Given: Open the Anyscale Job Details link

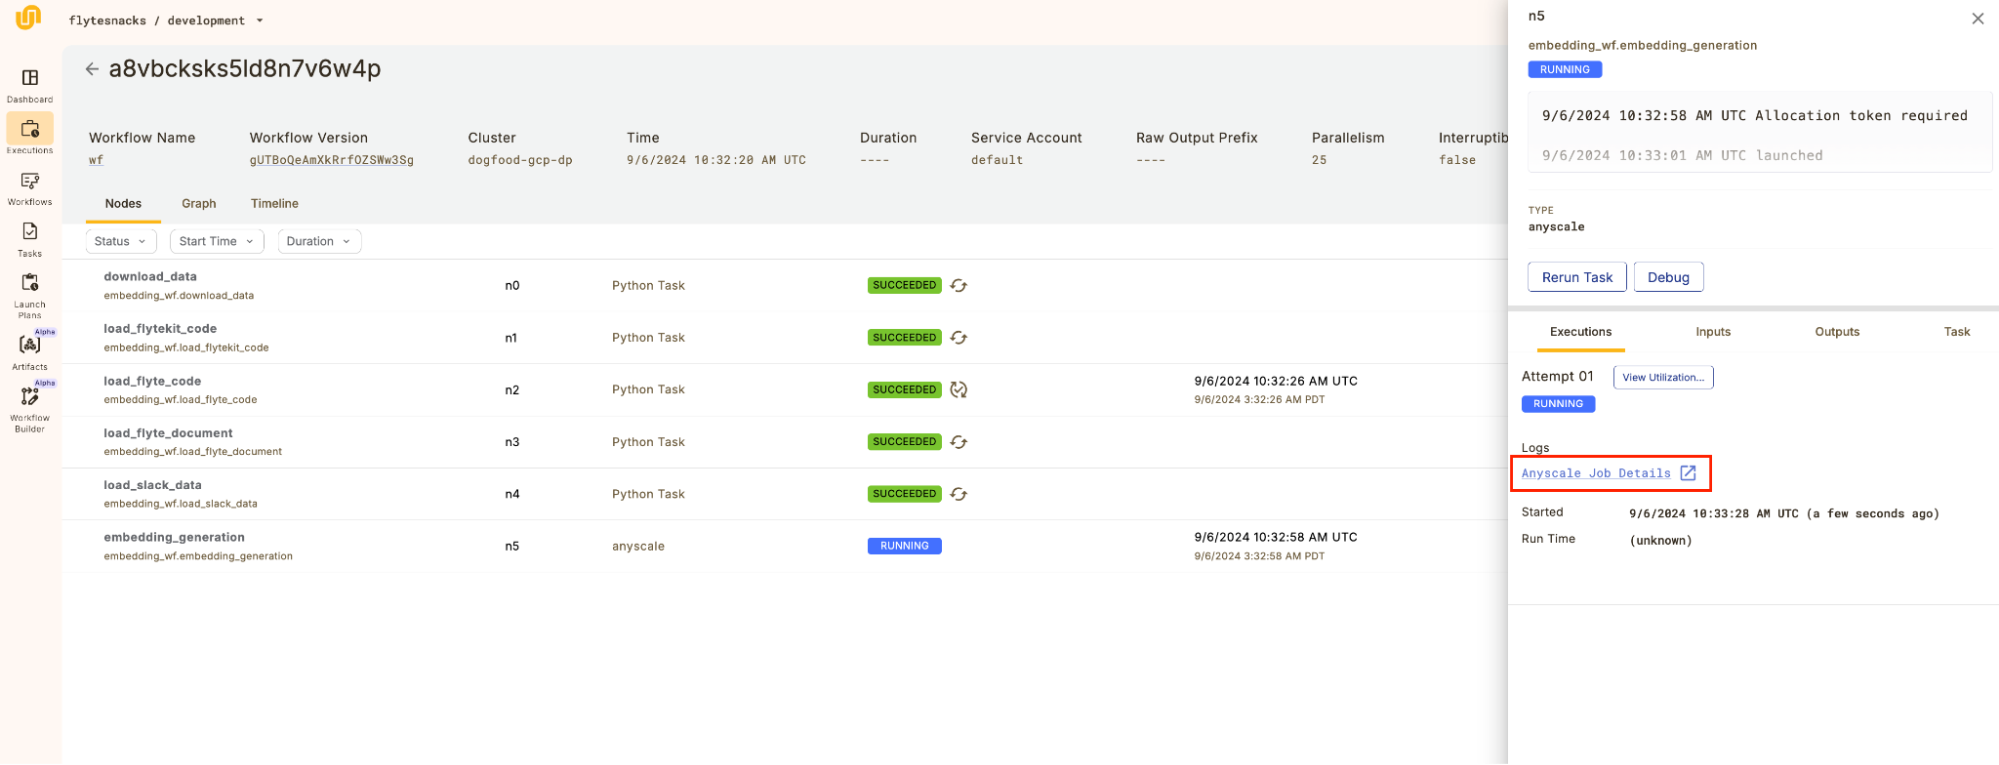Looking at the screenshot, I should click(1596, 473).
